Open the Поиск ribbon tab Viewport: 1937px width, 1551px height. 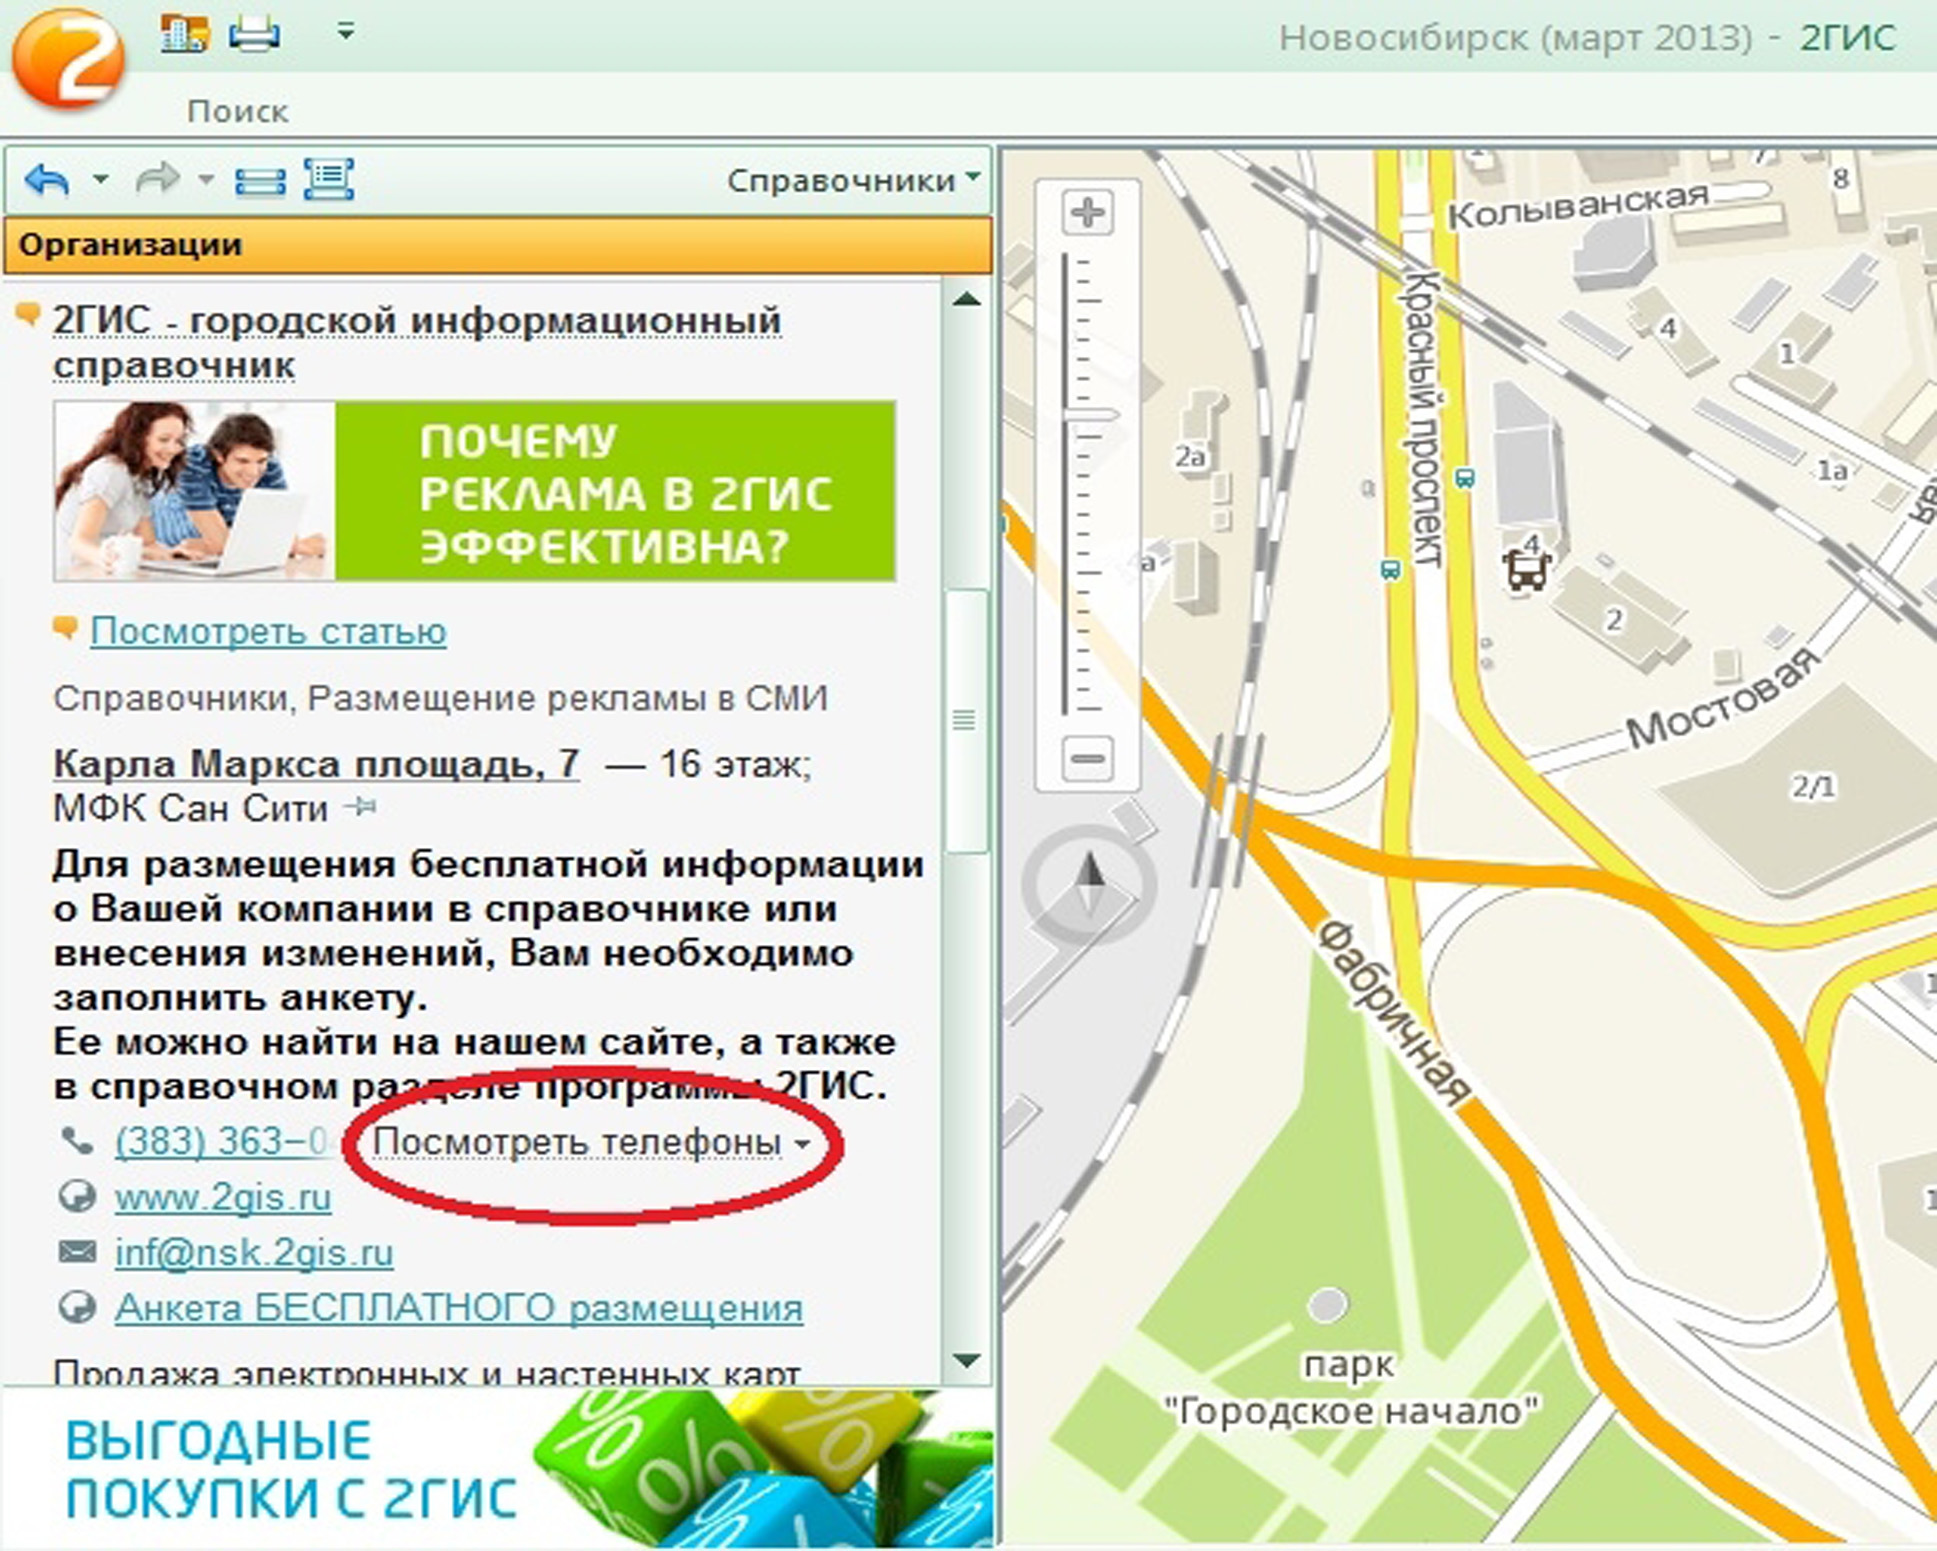point(237,110)
